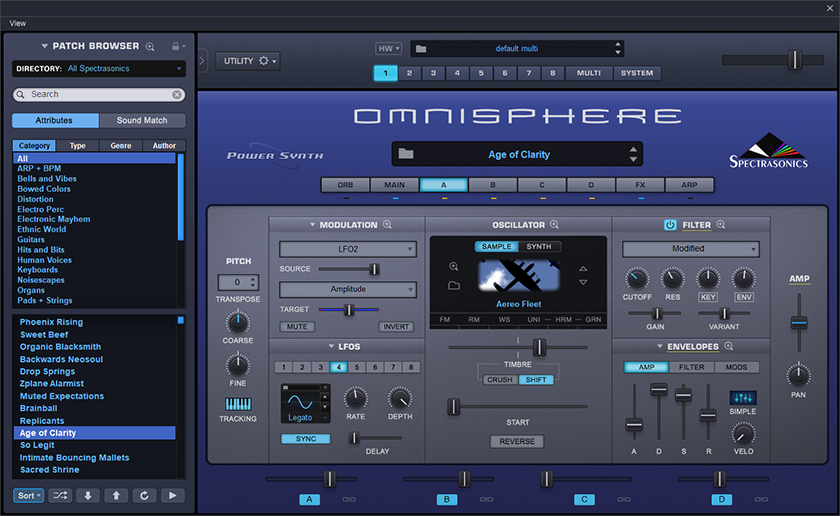Click the patch browser lock icon
The image size is (840, 516).
click(x=176, y=46)
